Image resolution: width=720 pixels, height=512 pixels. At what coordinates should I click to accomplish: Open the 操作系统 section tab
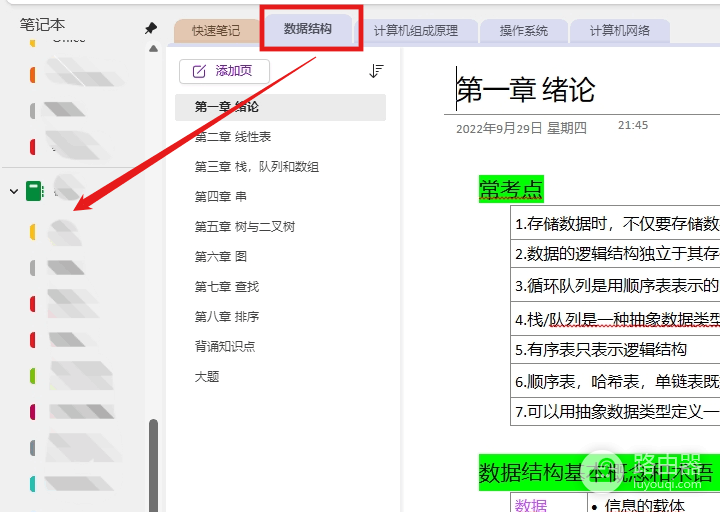523,31
